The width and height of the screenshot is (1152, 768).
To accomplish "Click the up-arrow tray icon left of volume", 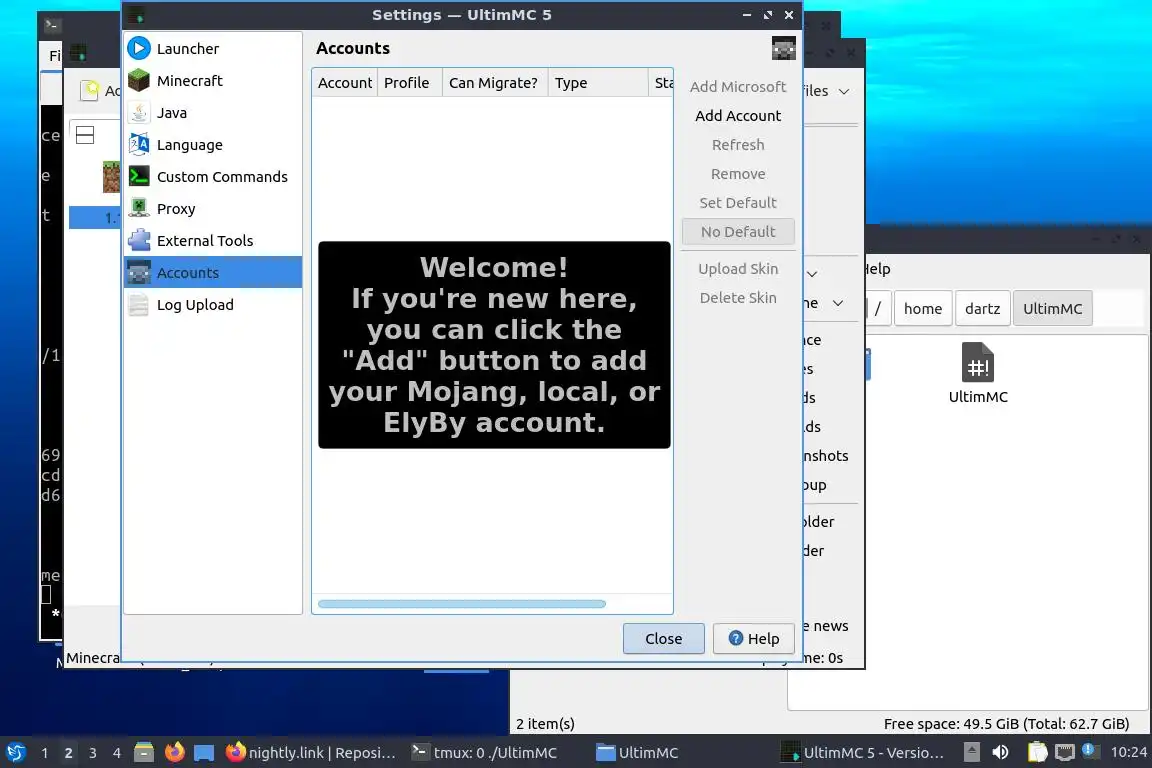I will click(971, 753).
